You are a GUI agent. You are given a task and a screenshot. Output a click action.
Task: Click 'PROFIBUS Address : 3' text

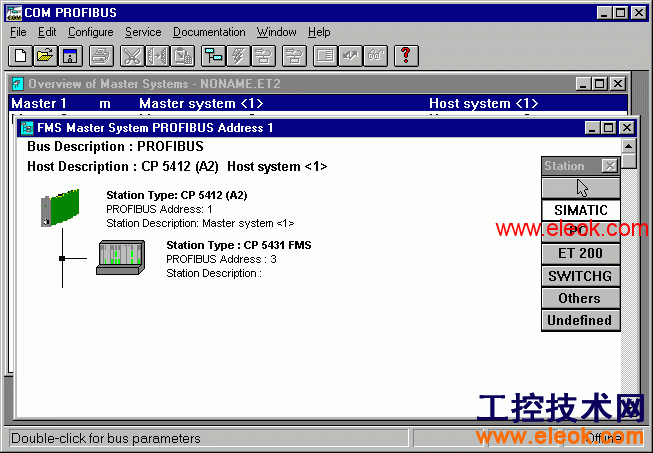pos(221,259)
